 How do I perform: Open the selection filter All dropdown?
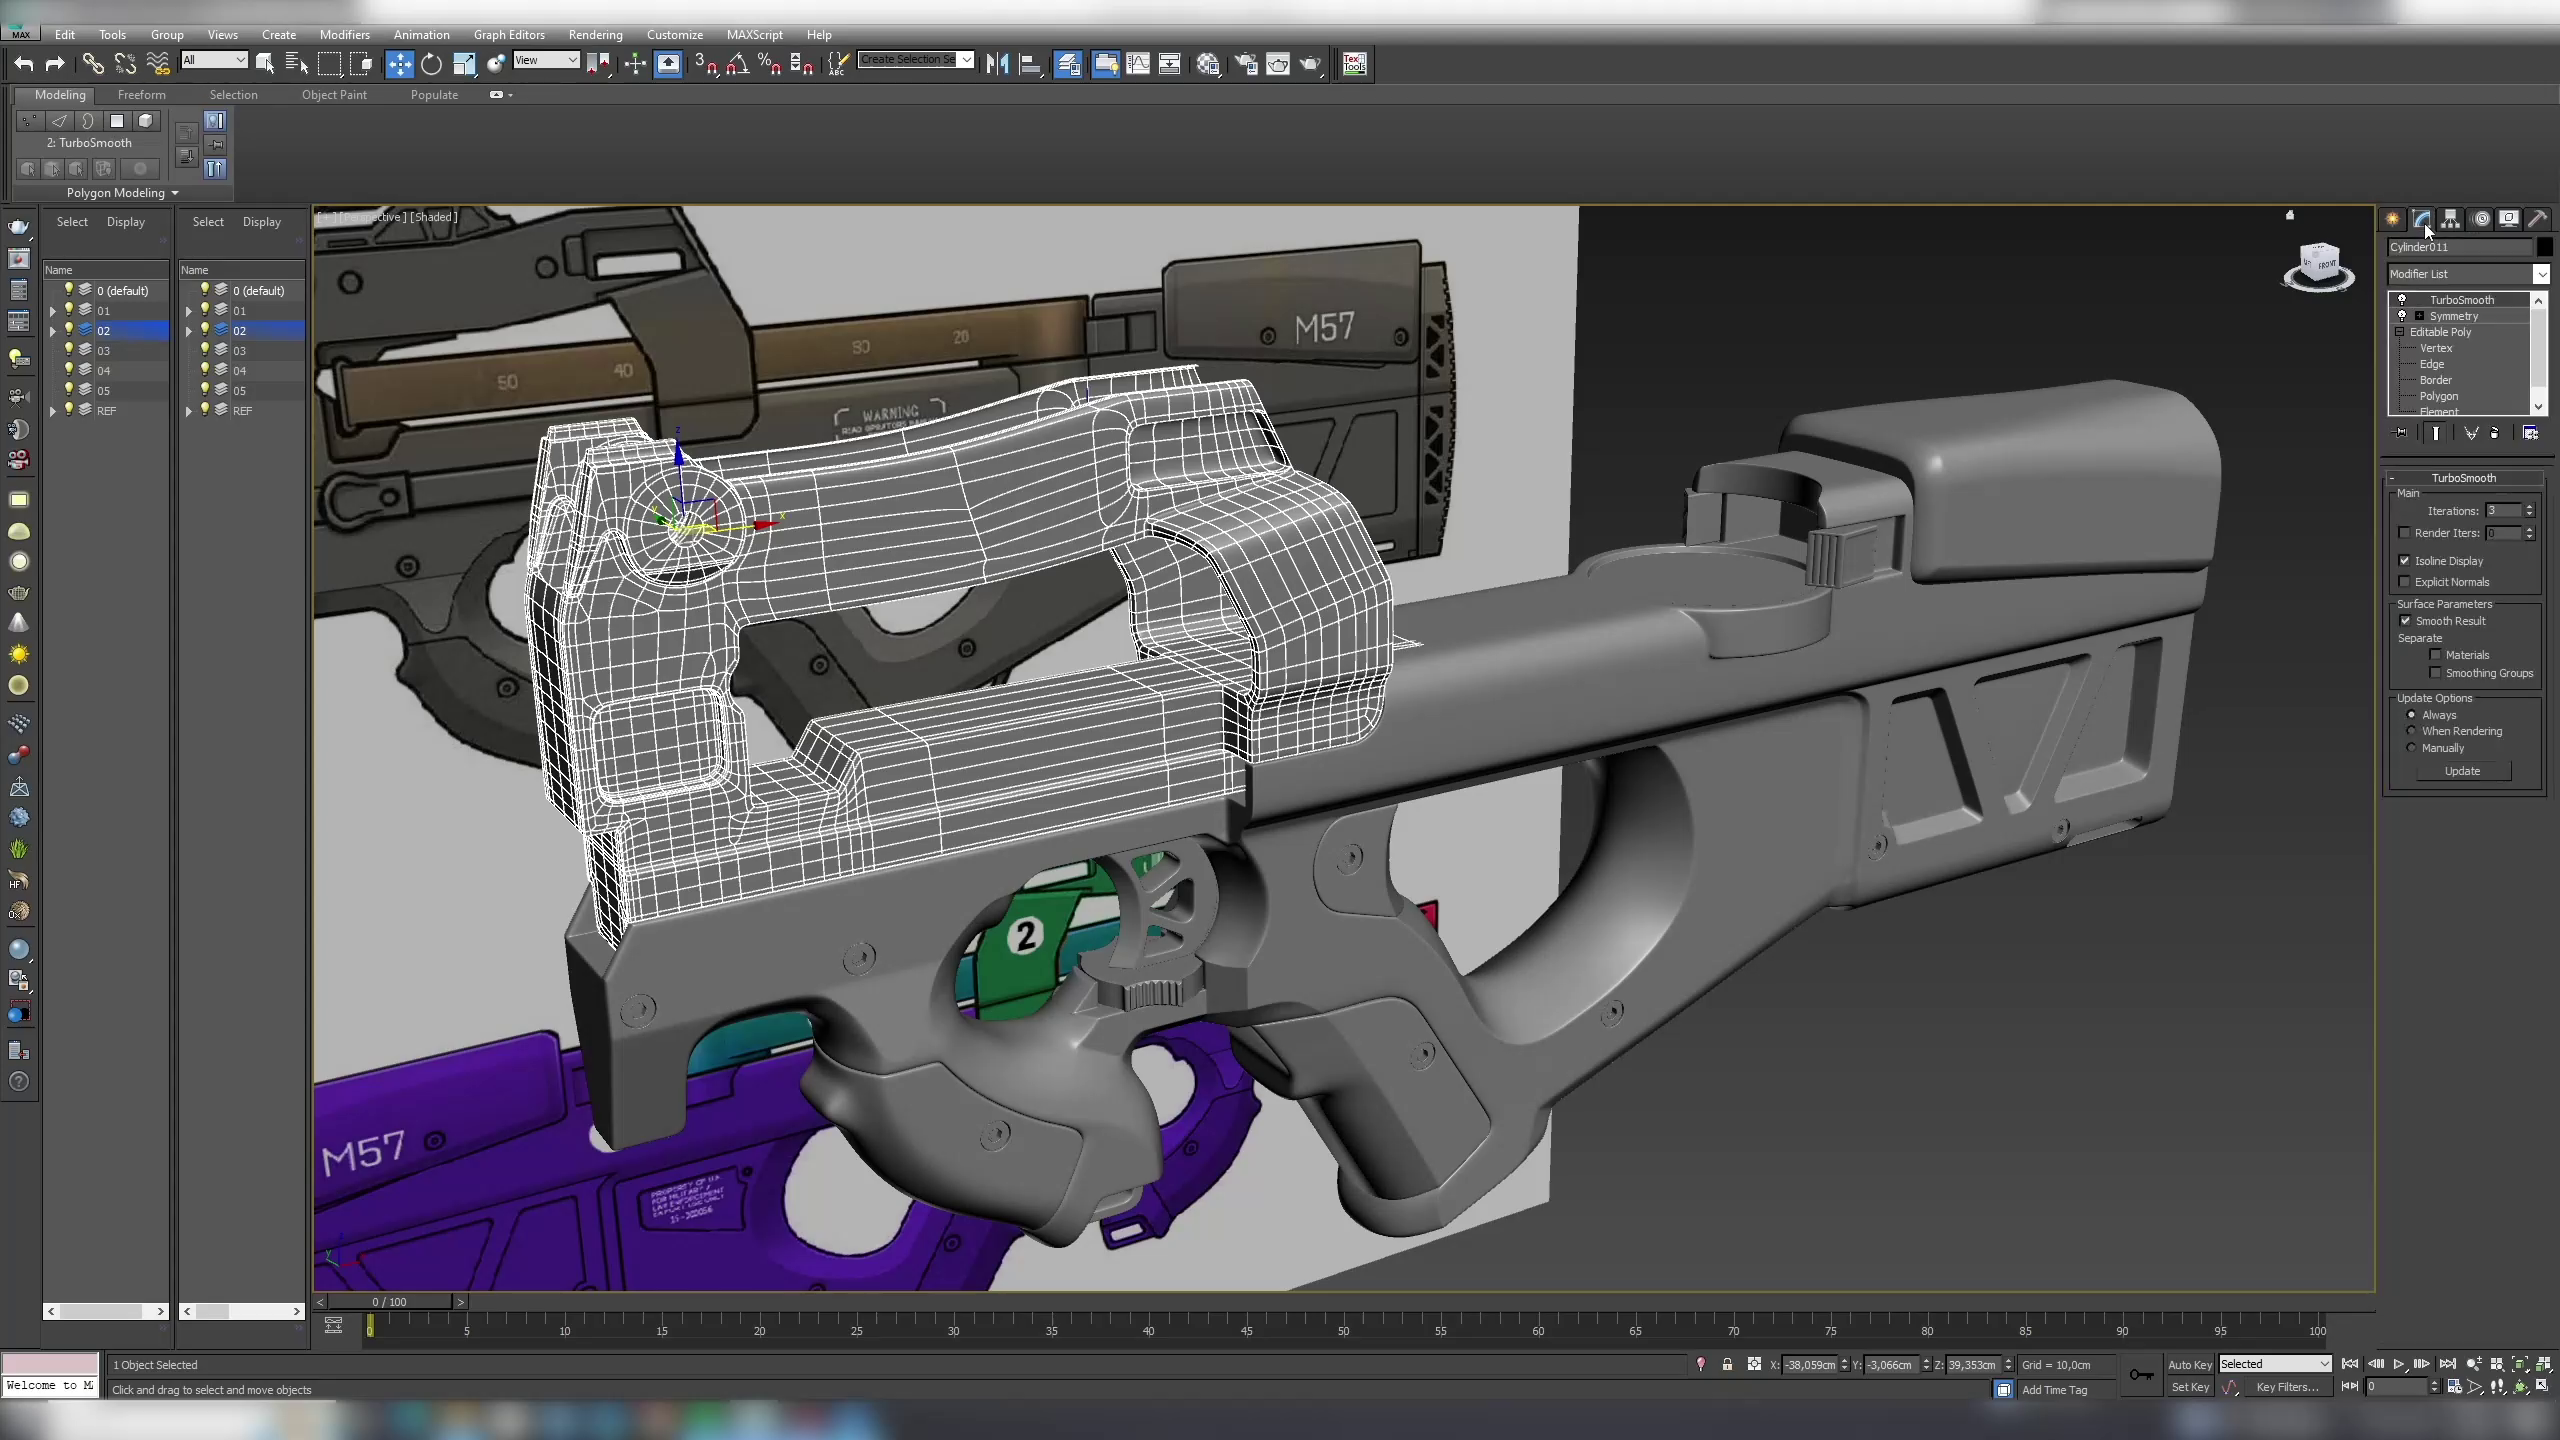[x=240, y=60]
